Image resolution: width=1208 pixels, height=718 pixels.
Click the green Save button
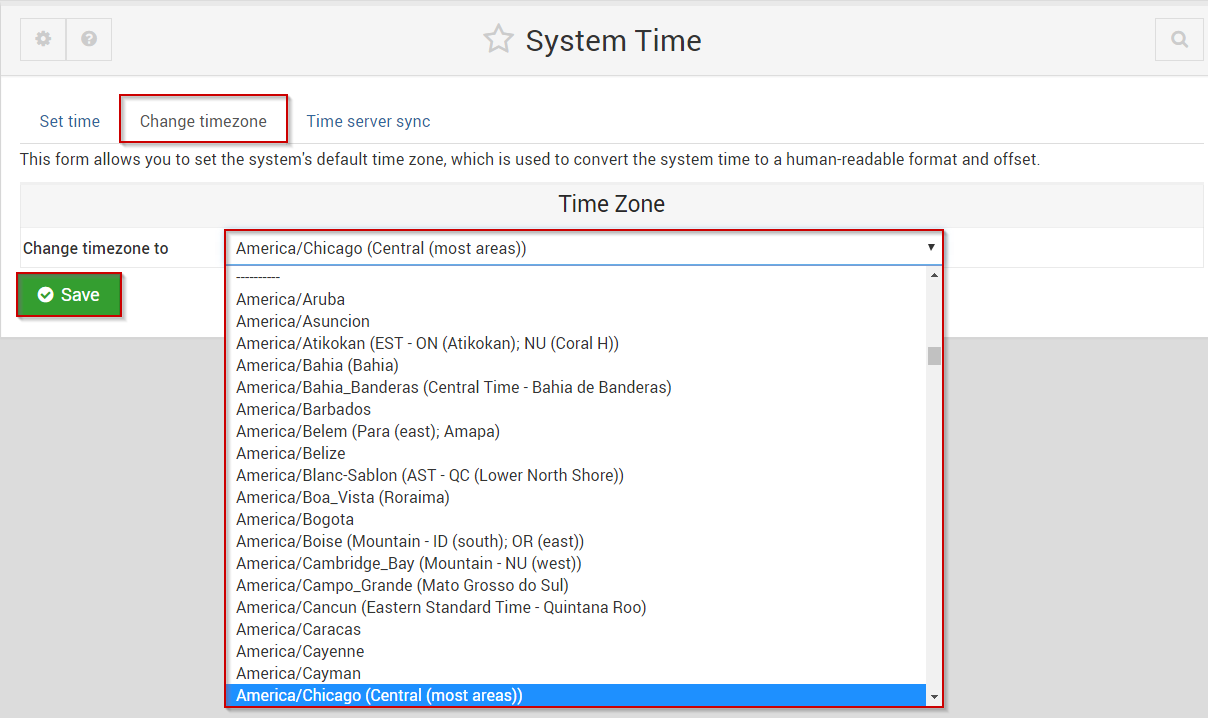pos(69,295)
